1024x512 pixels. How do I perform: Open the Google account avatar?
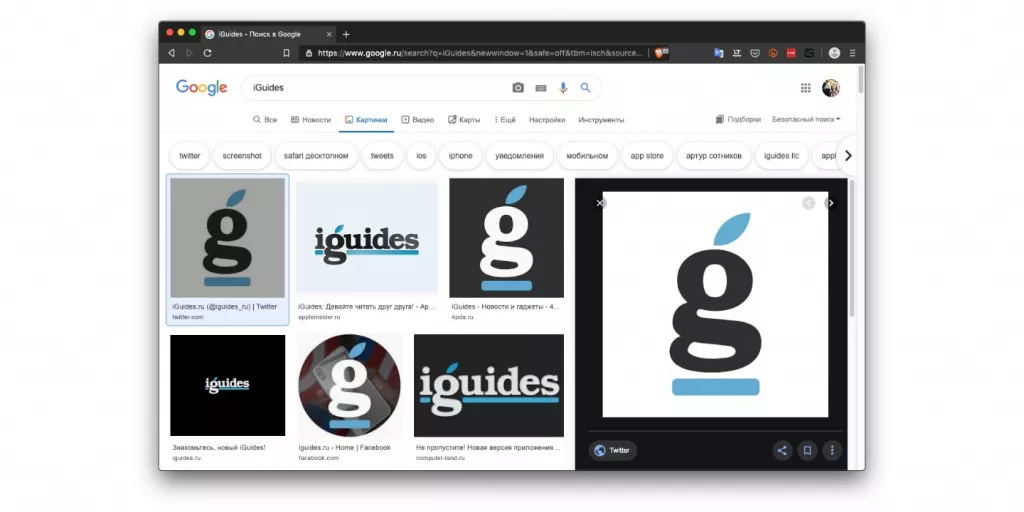pyautogui.click(x=831, y=88)
